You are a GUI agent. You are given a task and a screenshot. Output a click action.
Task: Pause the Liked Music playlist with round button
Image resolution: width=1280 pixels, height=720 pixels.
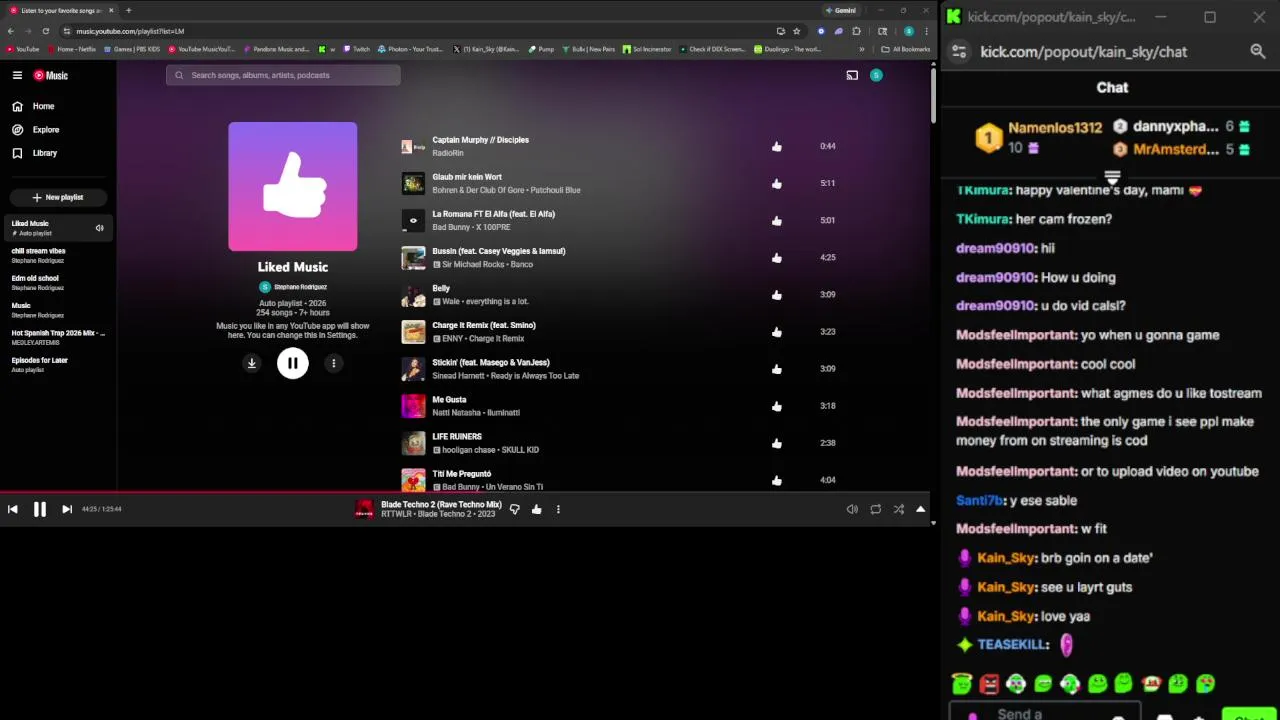tap(293, 363)
